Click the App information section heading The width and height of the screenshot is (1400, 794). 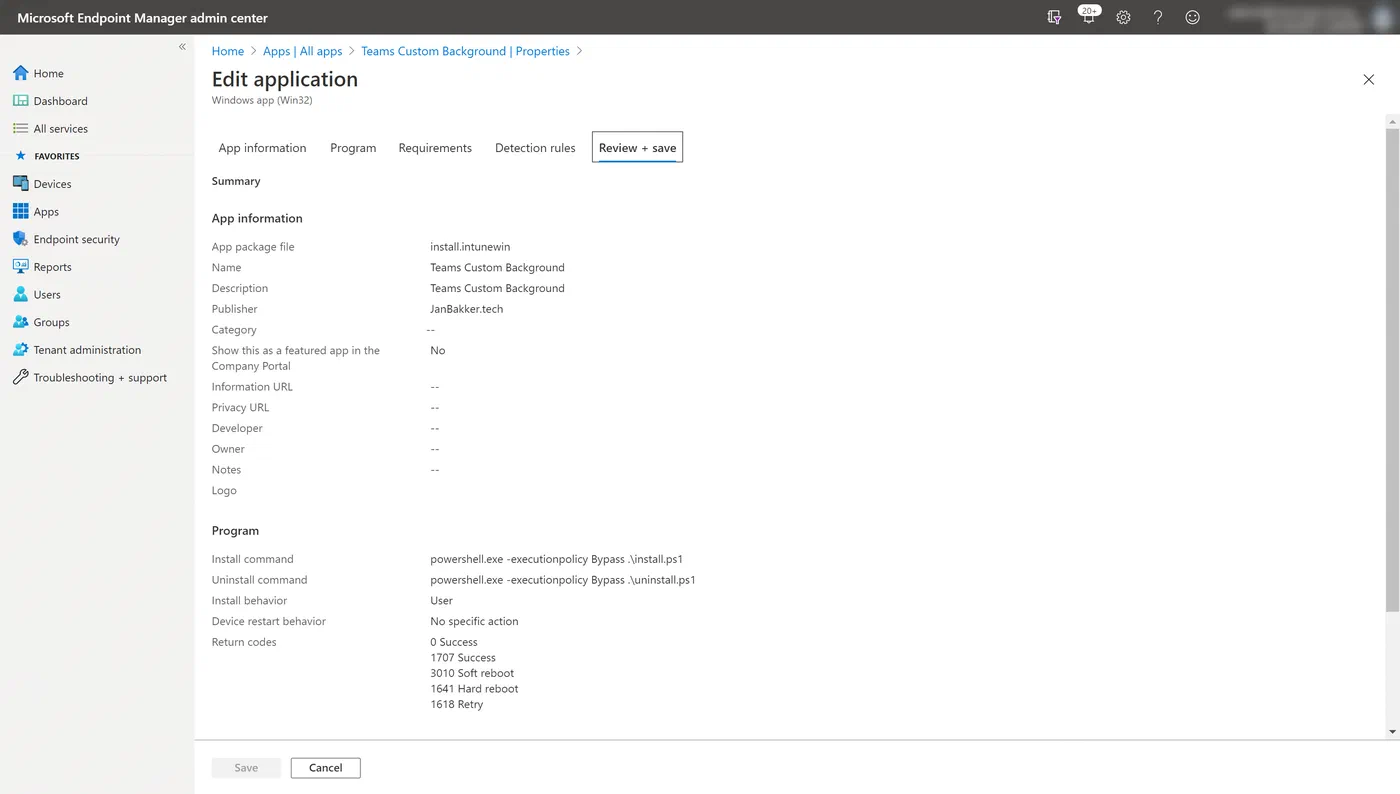pyautogui.click(x=257, y=218)
